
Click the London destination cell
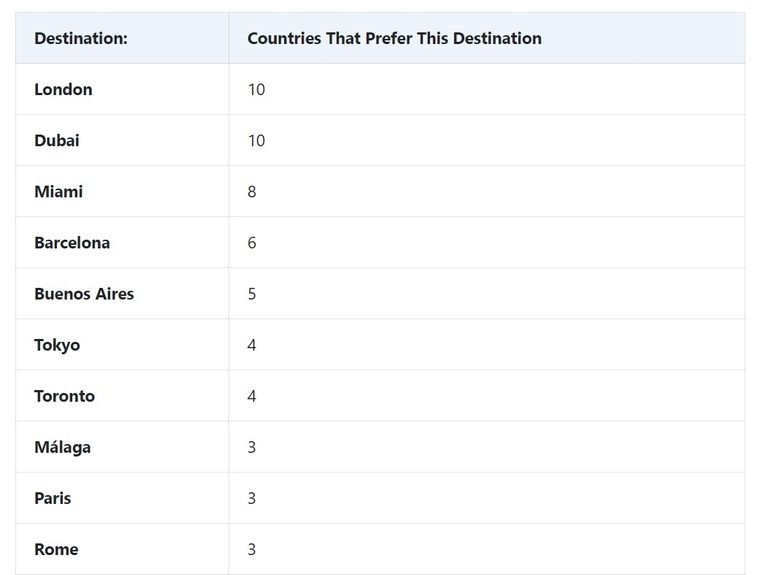tap(63, 90)
